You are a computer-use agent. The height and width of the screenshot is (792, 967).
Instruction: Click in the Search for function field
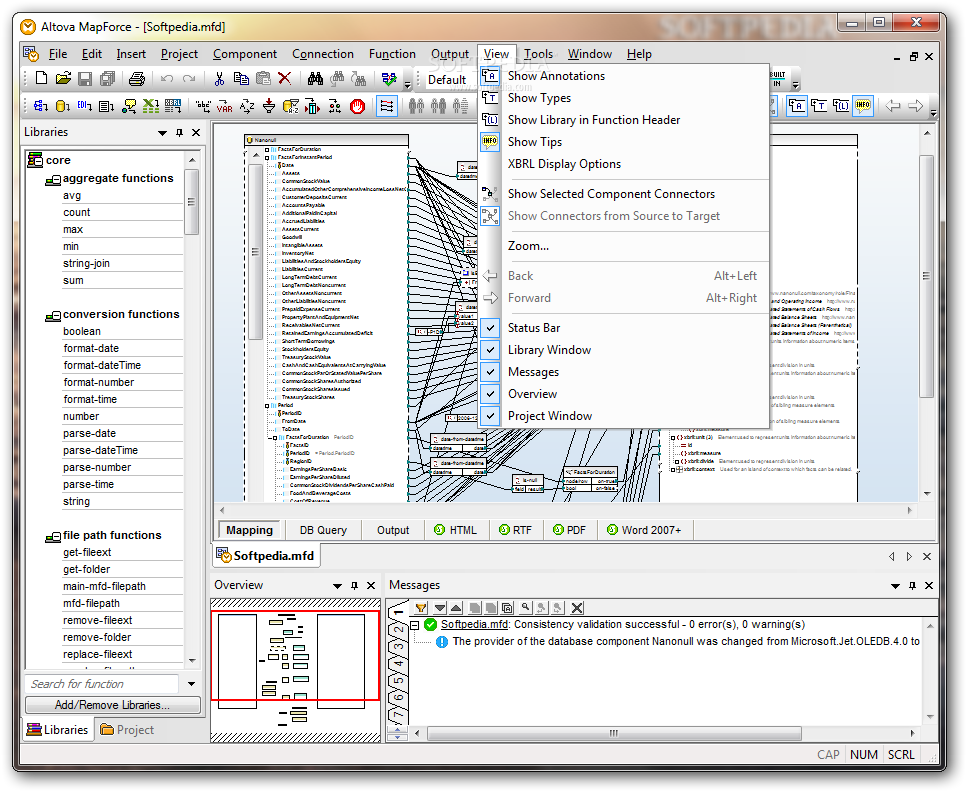tap(102, 684)
